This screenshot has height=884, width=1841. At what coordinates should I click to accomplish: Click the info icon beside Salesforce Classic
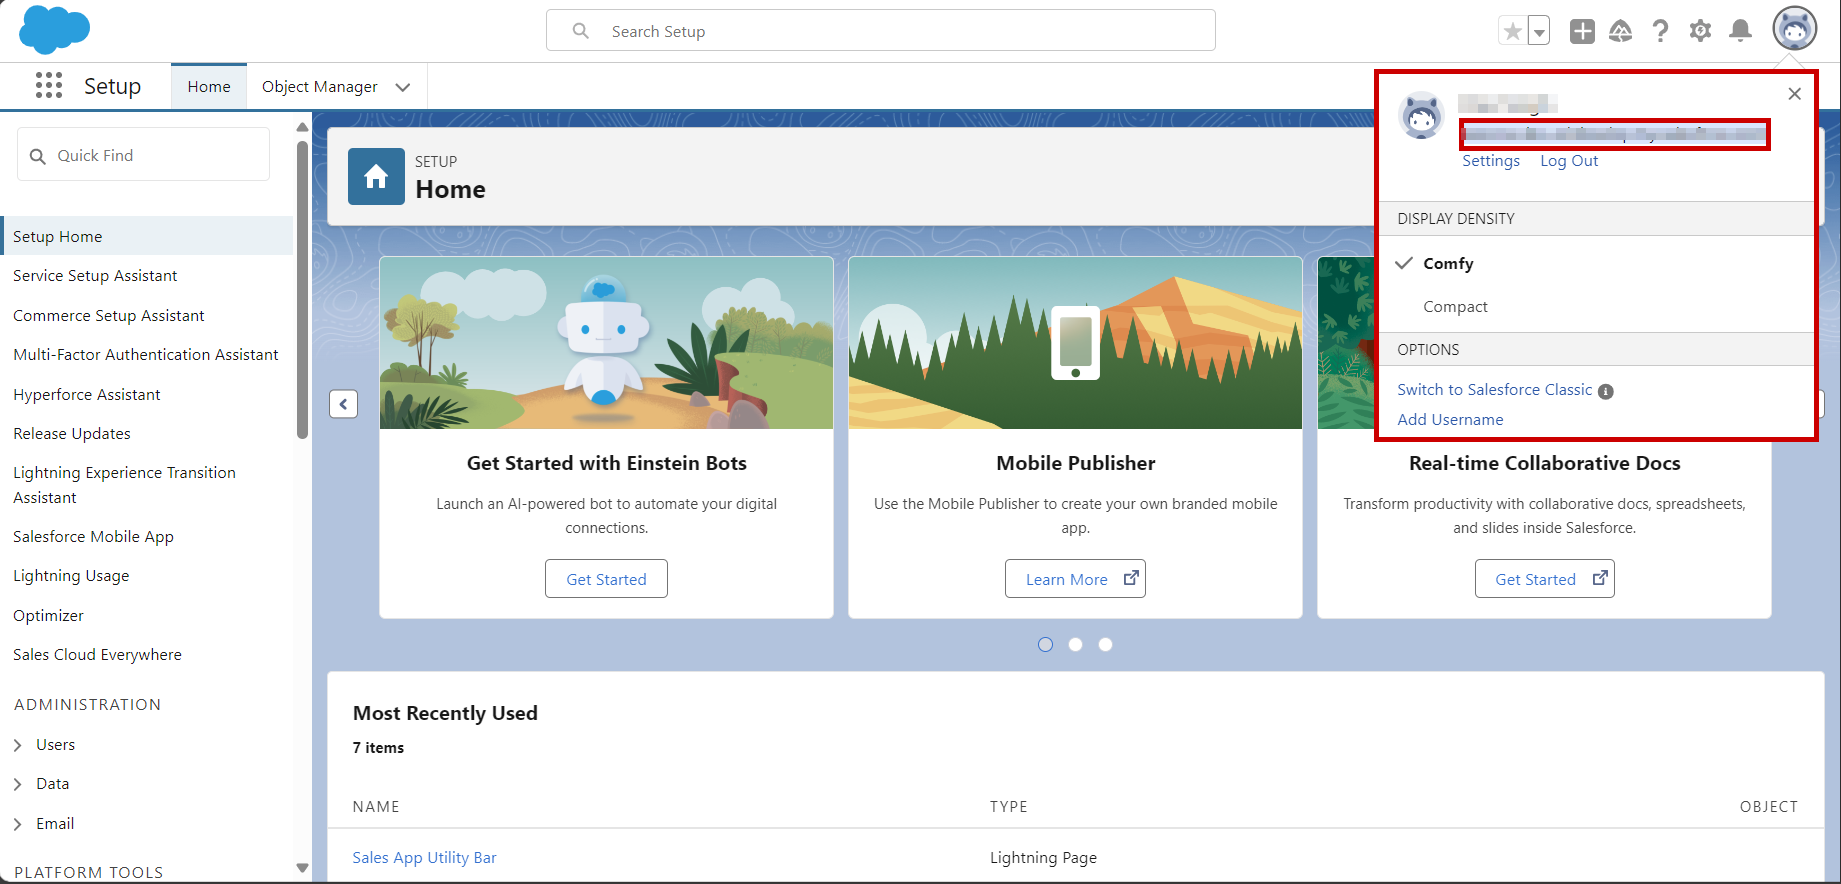tap(1605, 391)
